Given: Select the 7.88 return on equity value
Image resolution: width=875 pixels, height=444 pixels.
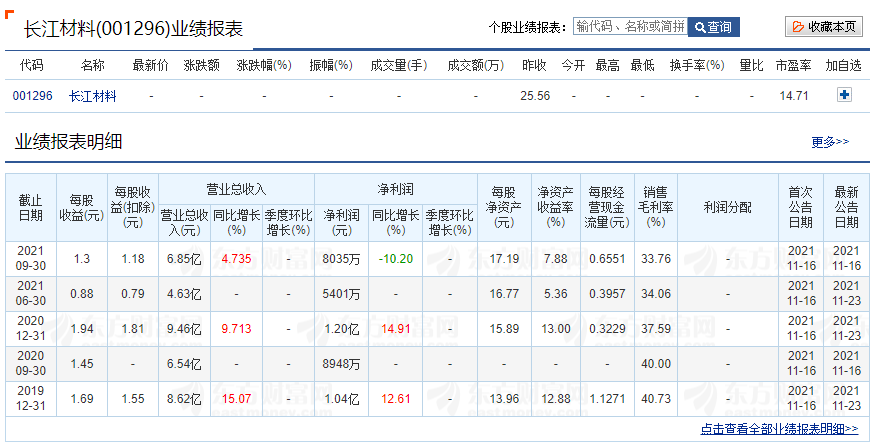Looking at the screenshot, I should click(555, 259).
